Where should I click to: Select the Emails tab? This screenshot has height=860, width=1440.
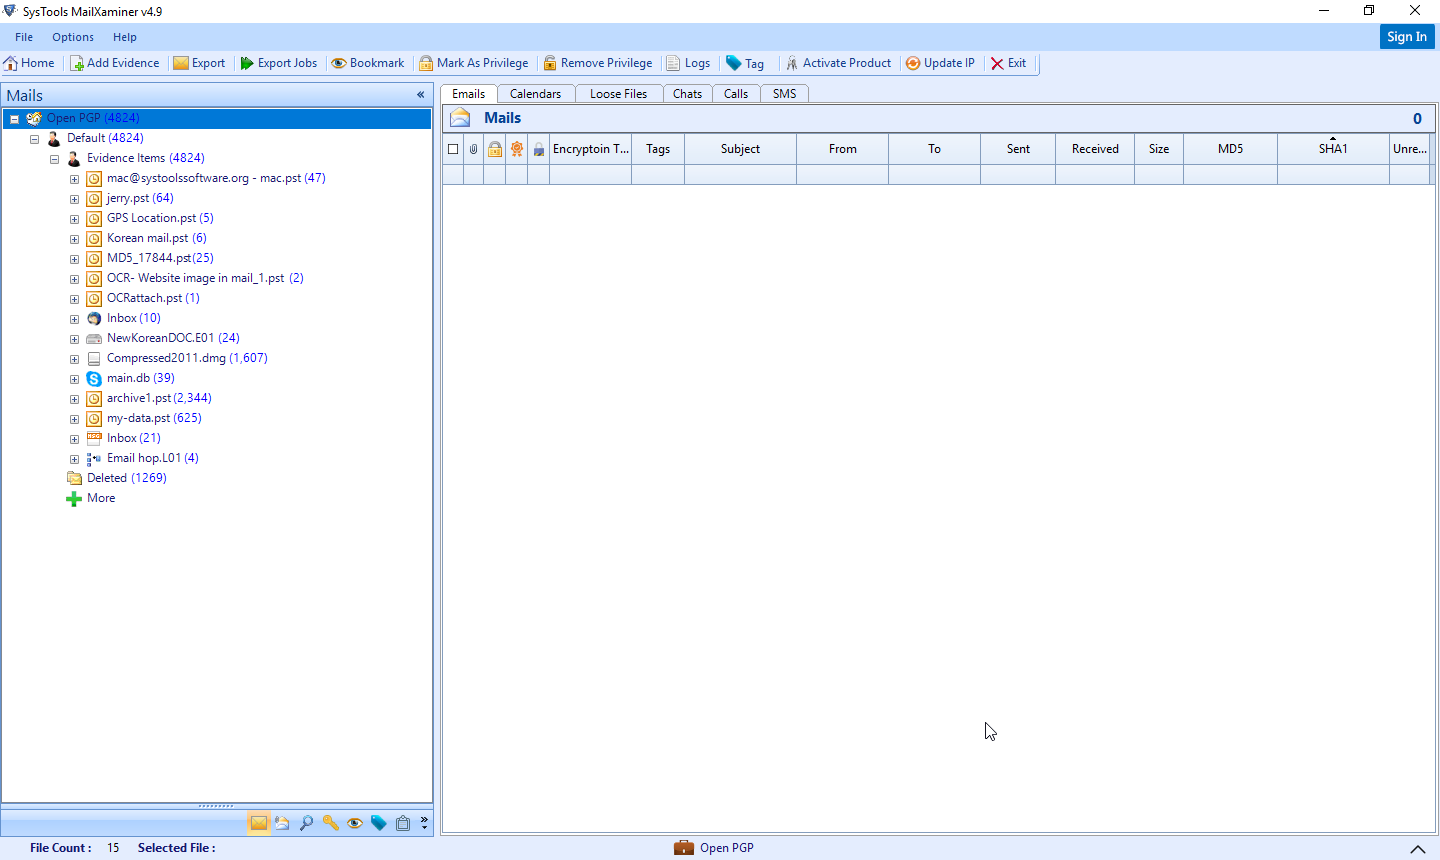(469, 94)
